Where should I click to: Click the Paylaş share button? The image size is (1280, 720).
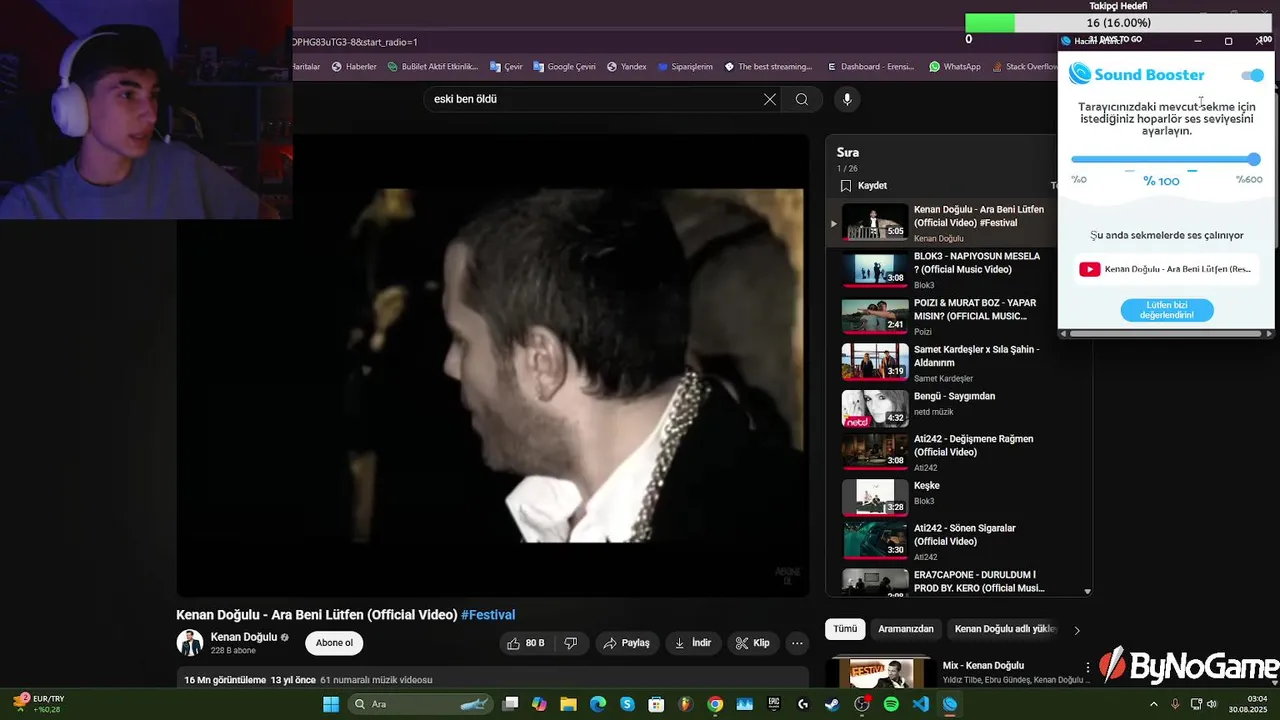click(x=626, y=643)
